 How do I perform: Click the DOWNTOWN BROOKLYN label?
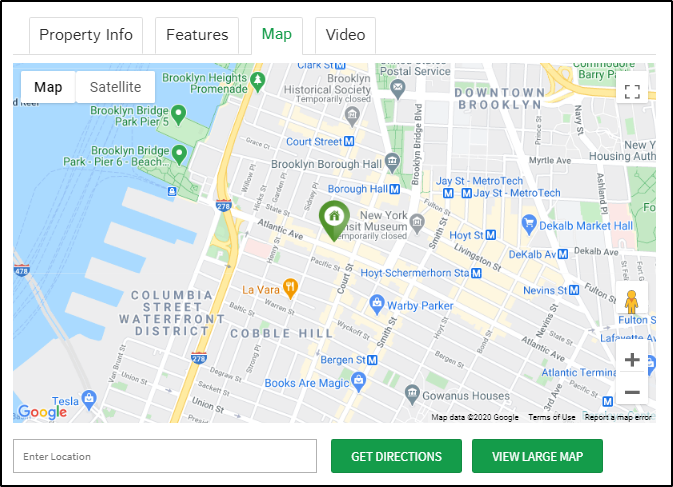point(500,99)
